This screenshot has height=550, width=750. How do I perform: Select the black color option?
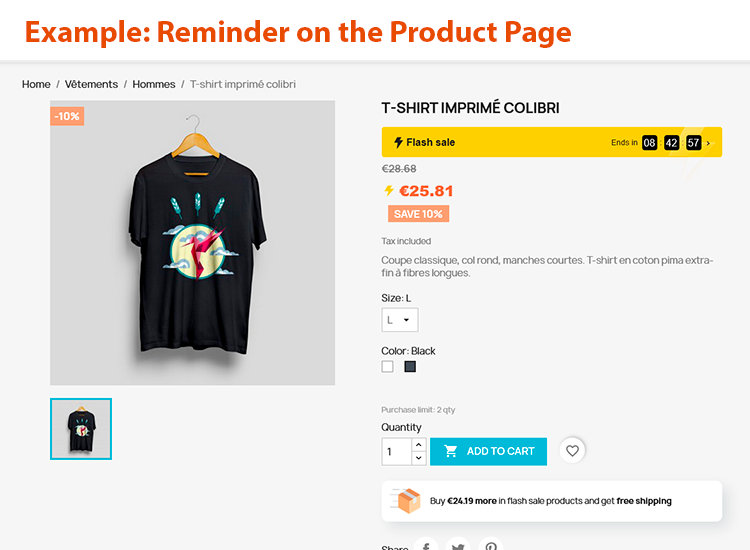click(x=410, y=367)
